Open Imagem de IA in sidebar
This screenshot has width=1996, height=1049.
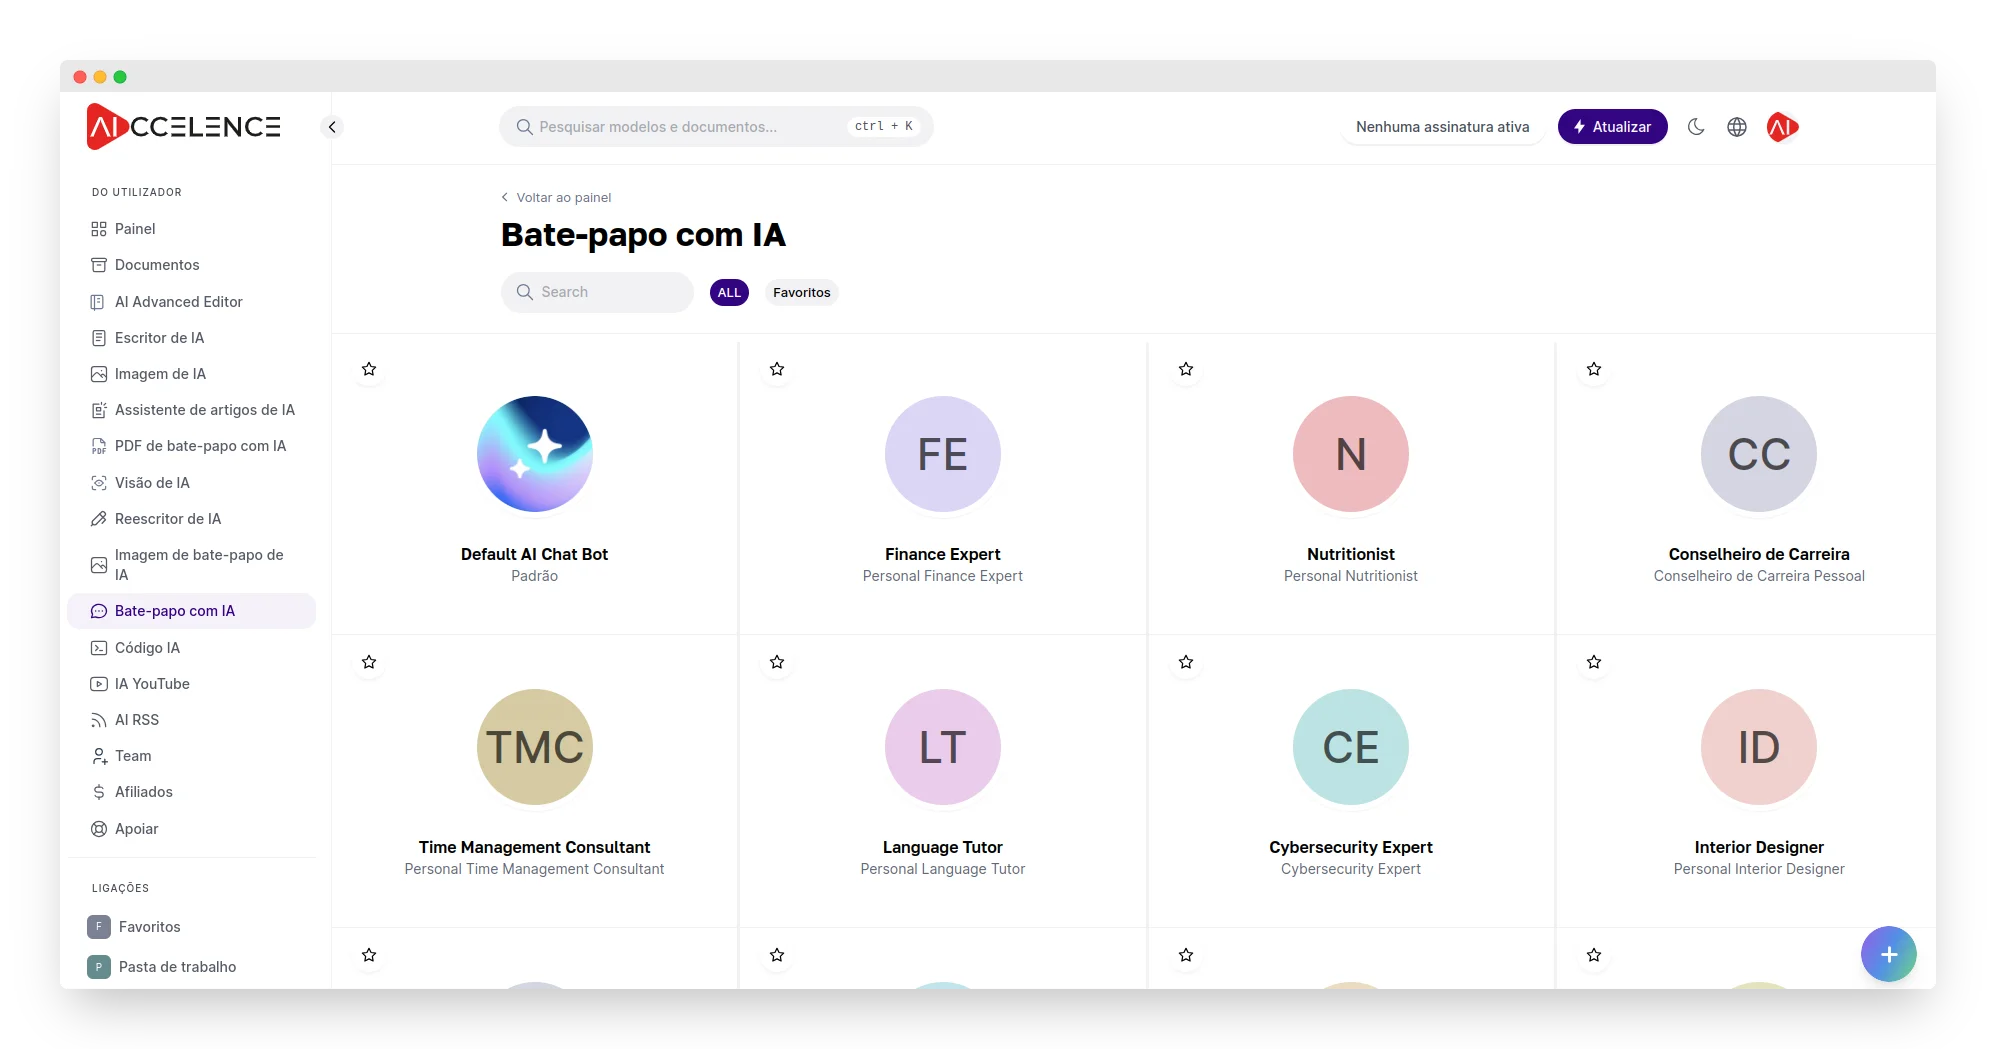[x=160, y=374]
